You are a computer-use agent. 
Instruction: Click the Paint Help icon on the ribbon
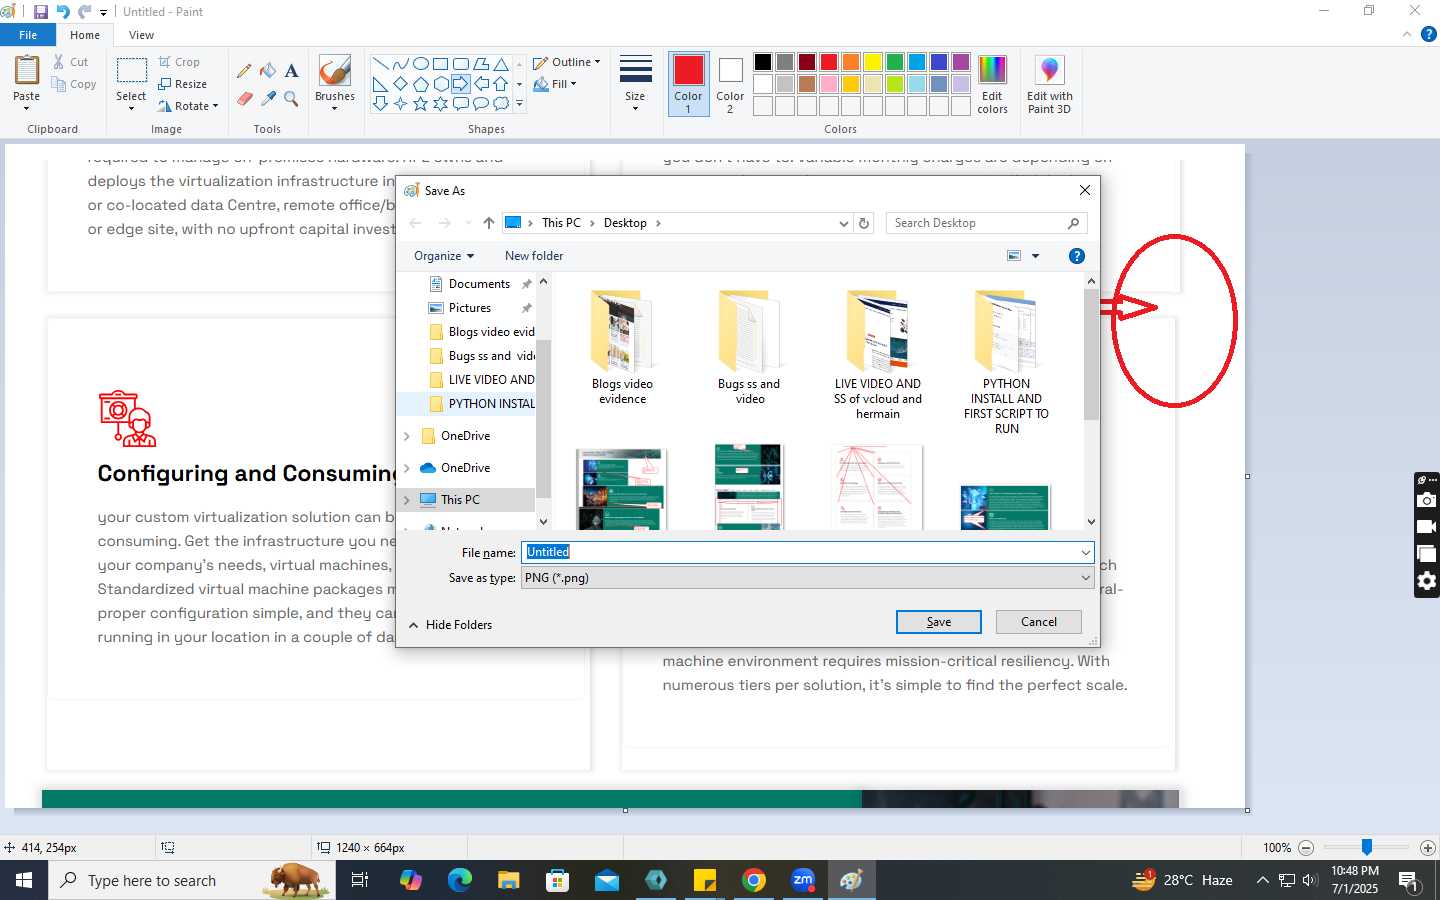pyautogui.click(x=1429, y=34)
